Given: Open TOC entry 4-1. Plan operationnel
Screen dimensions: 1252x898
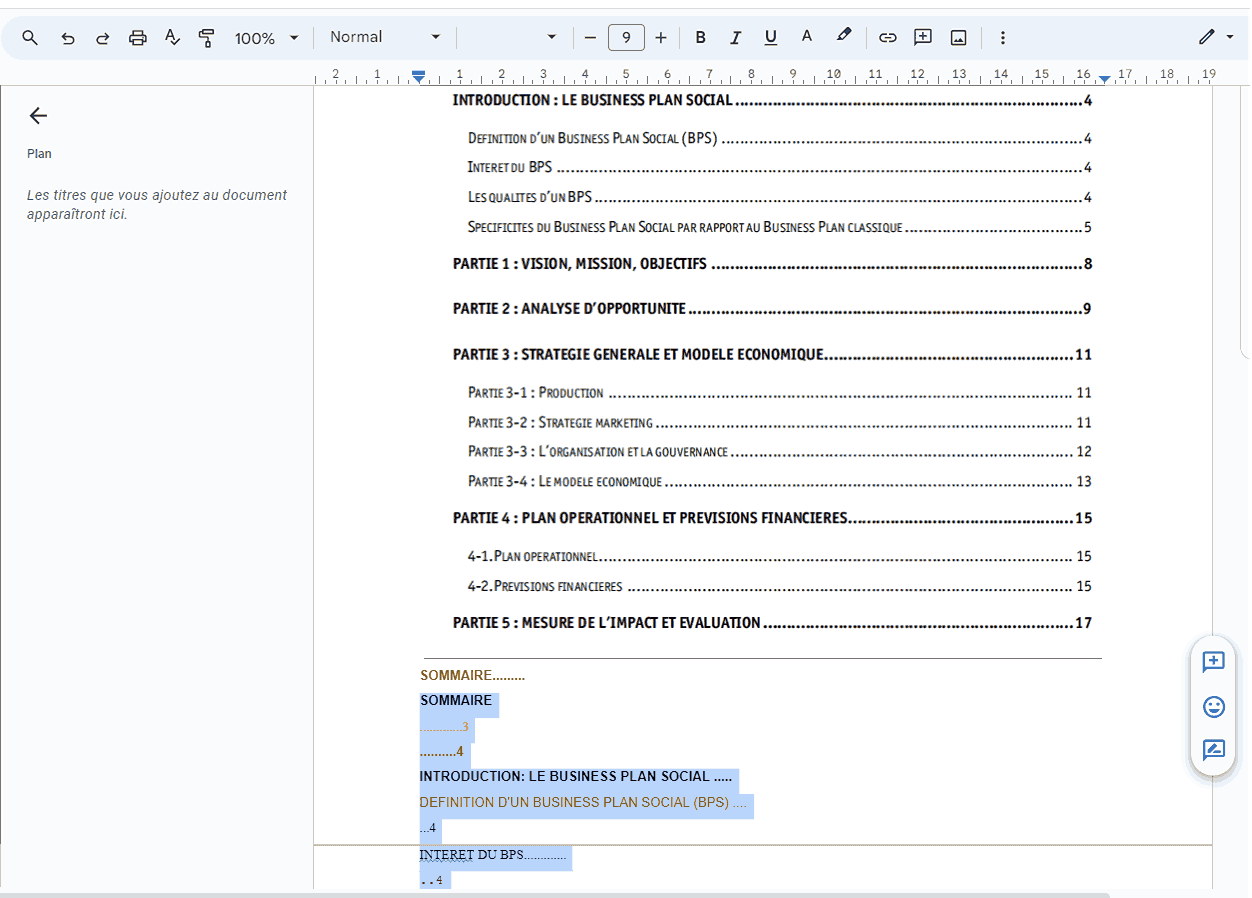Looking at the screenshot, I should click(x=779, y=557).
